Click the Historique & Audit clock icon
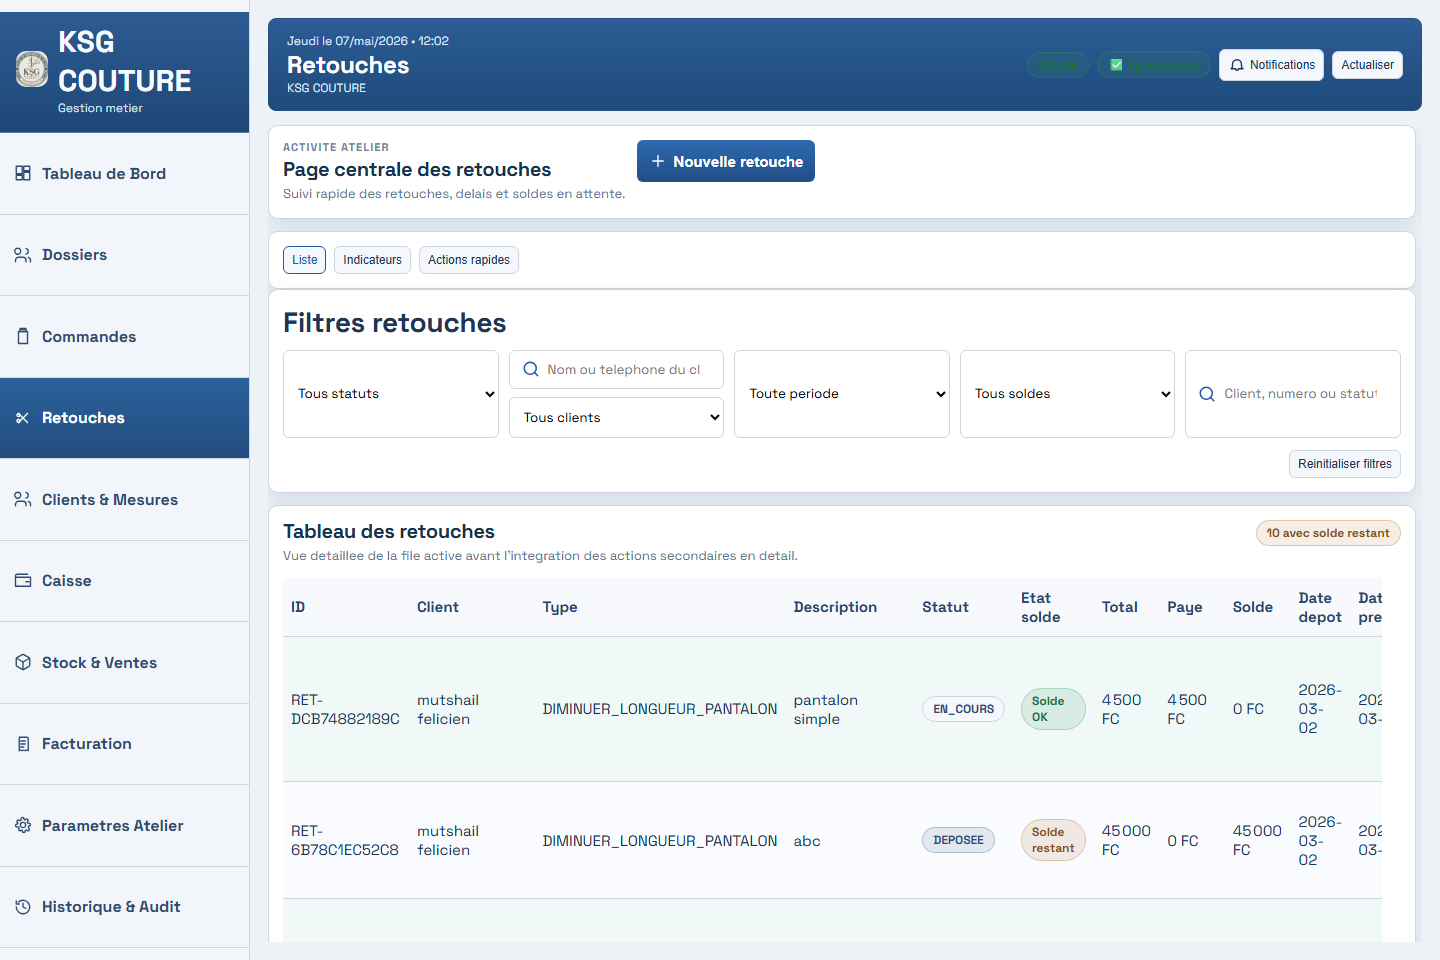The height and width of the screenshot is (960, 1440). pos(23,907)
